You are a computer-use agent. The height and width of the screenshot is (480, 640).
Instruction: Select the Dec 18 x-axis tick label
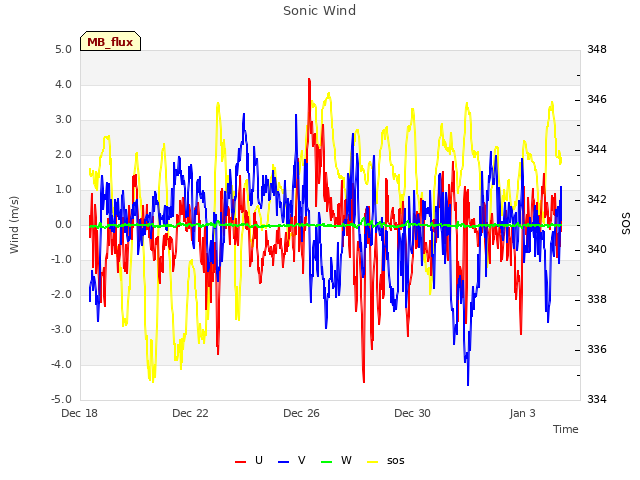80,413
